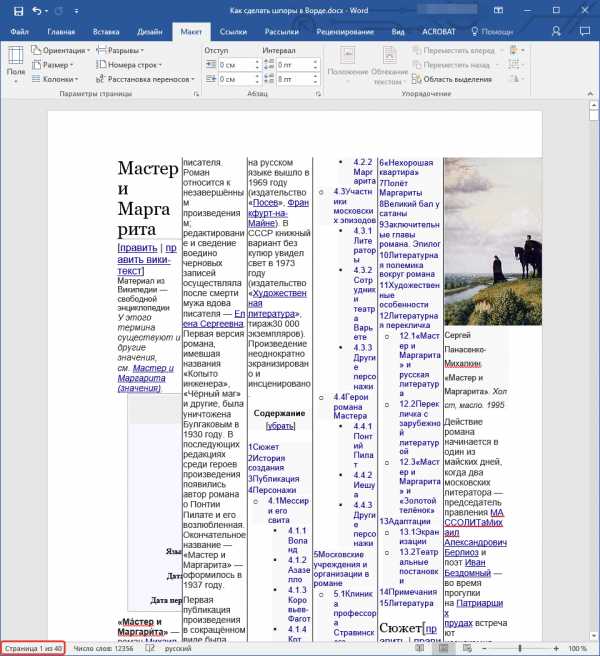
Task: Click the spacing before field (Интервал)
Action: tap(294, 65)
